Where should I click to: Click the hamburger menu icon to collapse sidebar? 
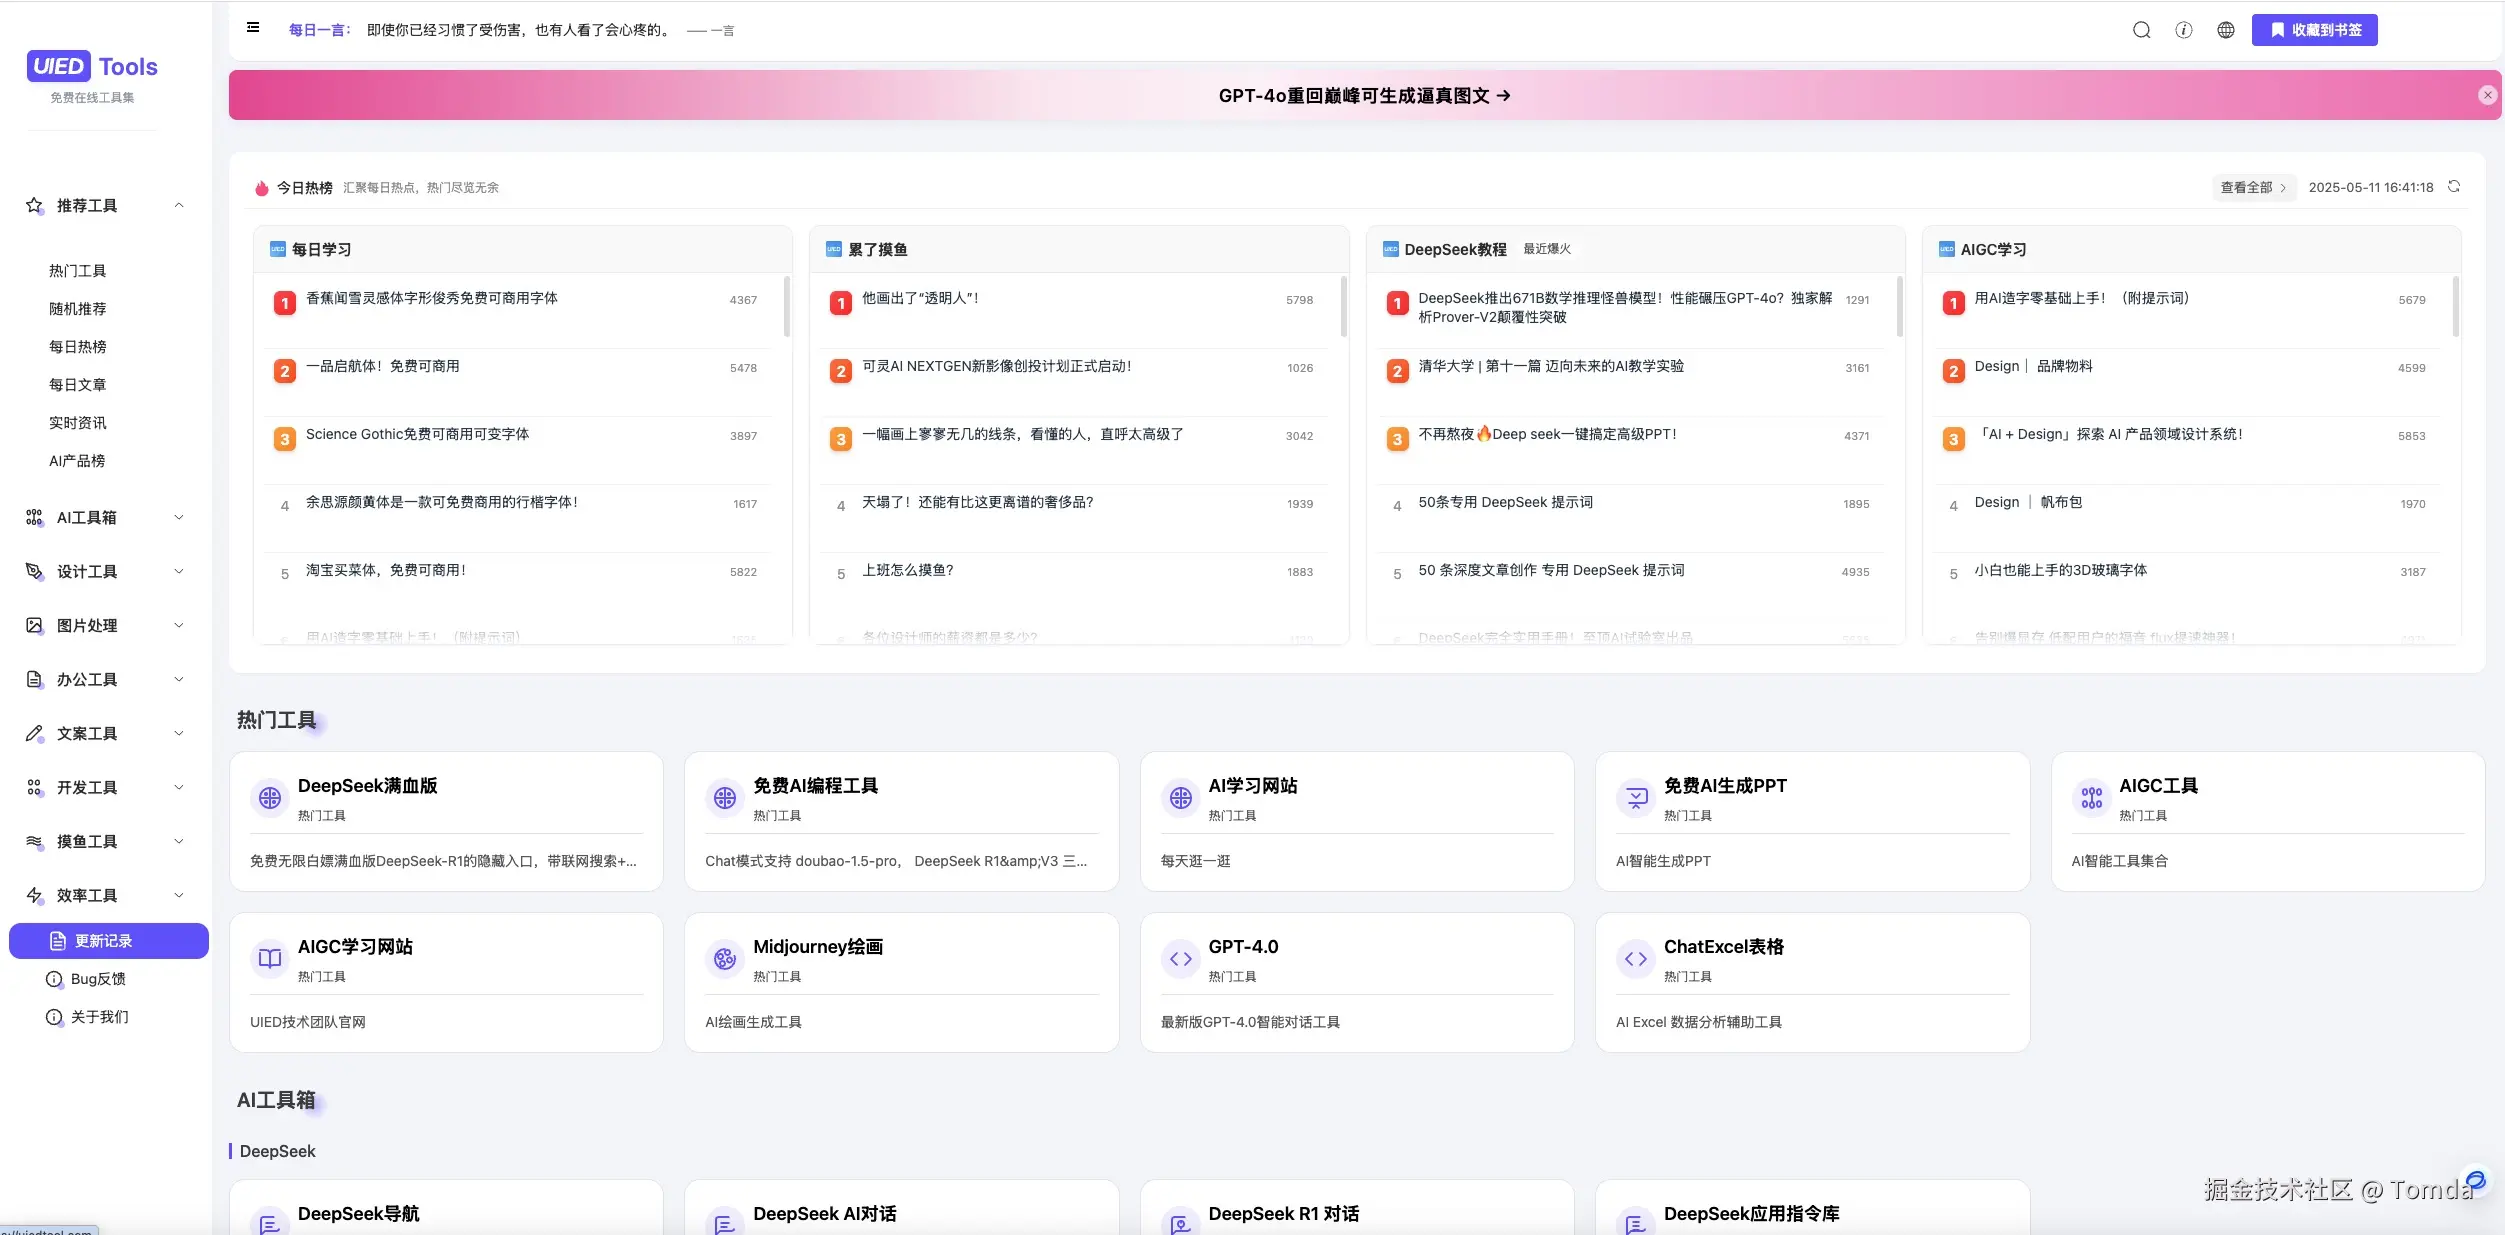click(253, 28)
